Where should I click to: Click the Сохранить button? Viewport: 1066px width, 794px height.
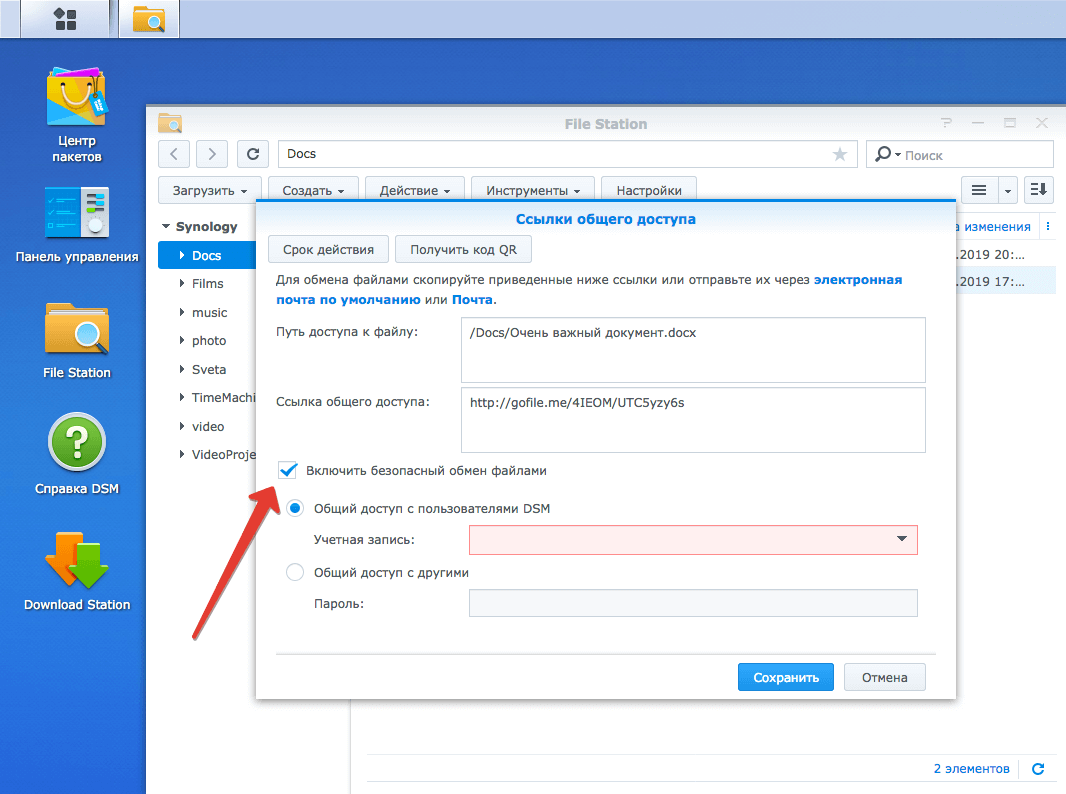(785, 677)
